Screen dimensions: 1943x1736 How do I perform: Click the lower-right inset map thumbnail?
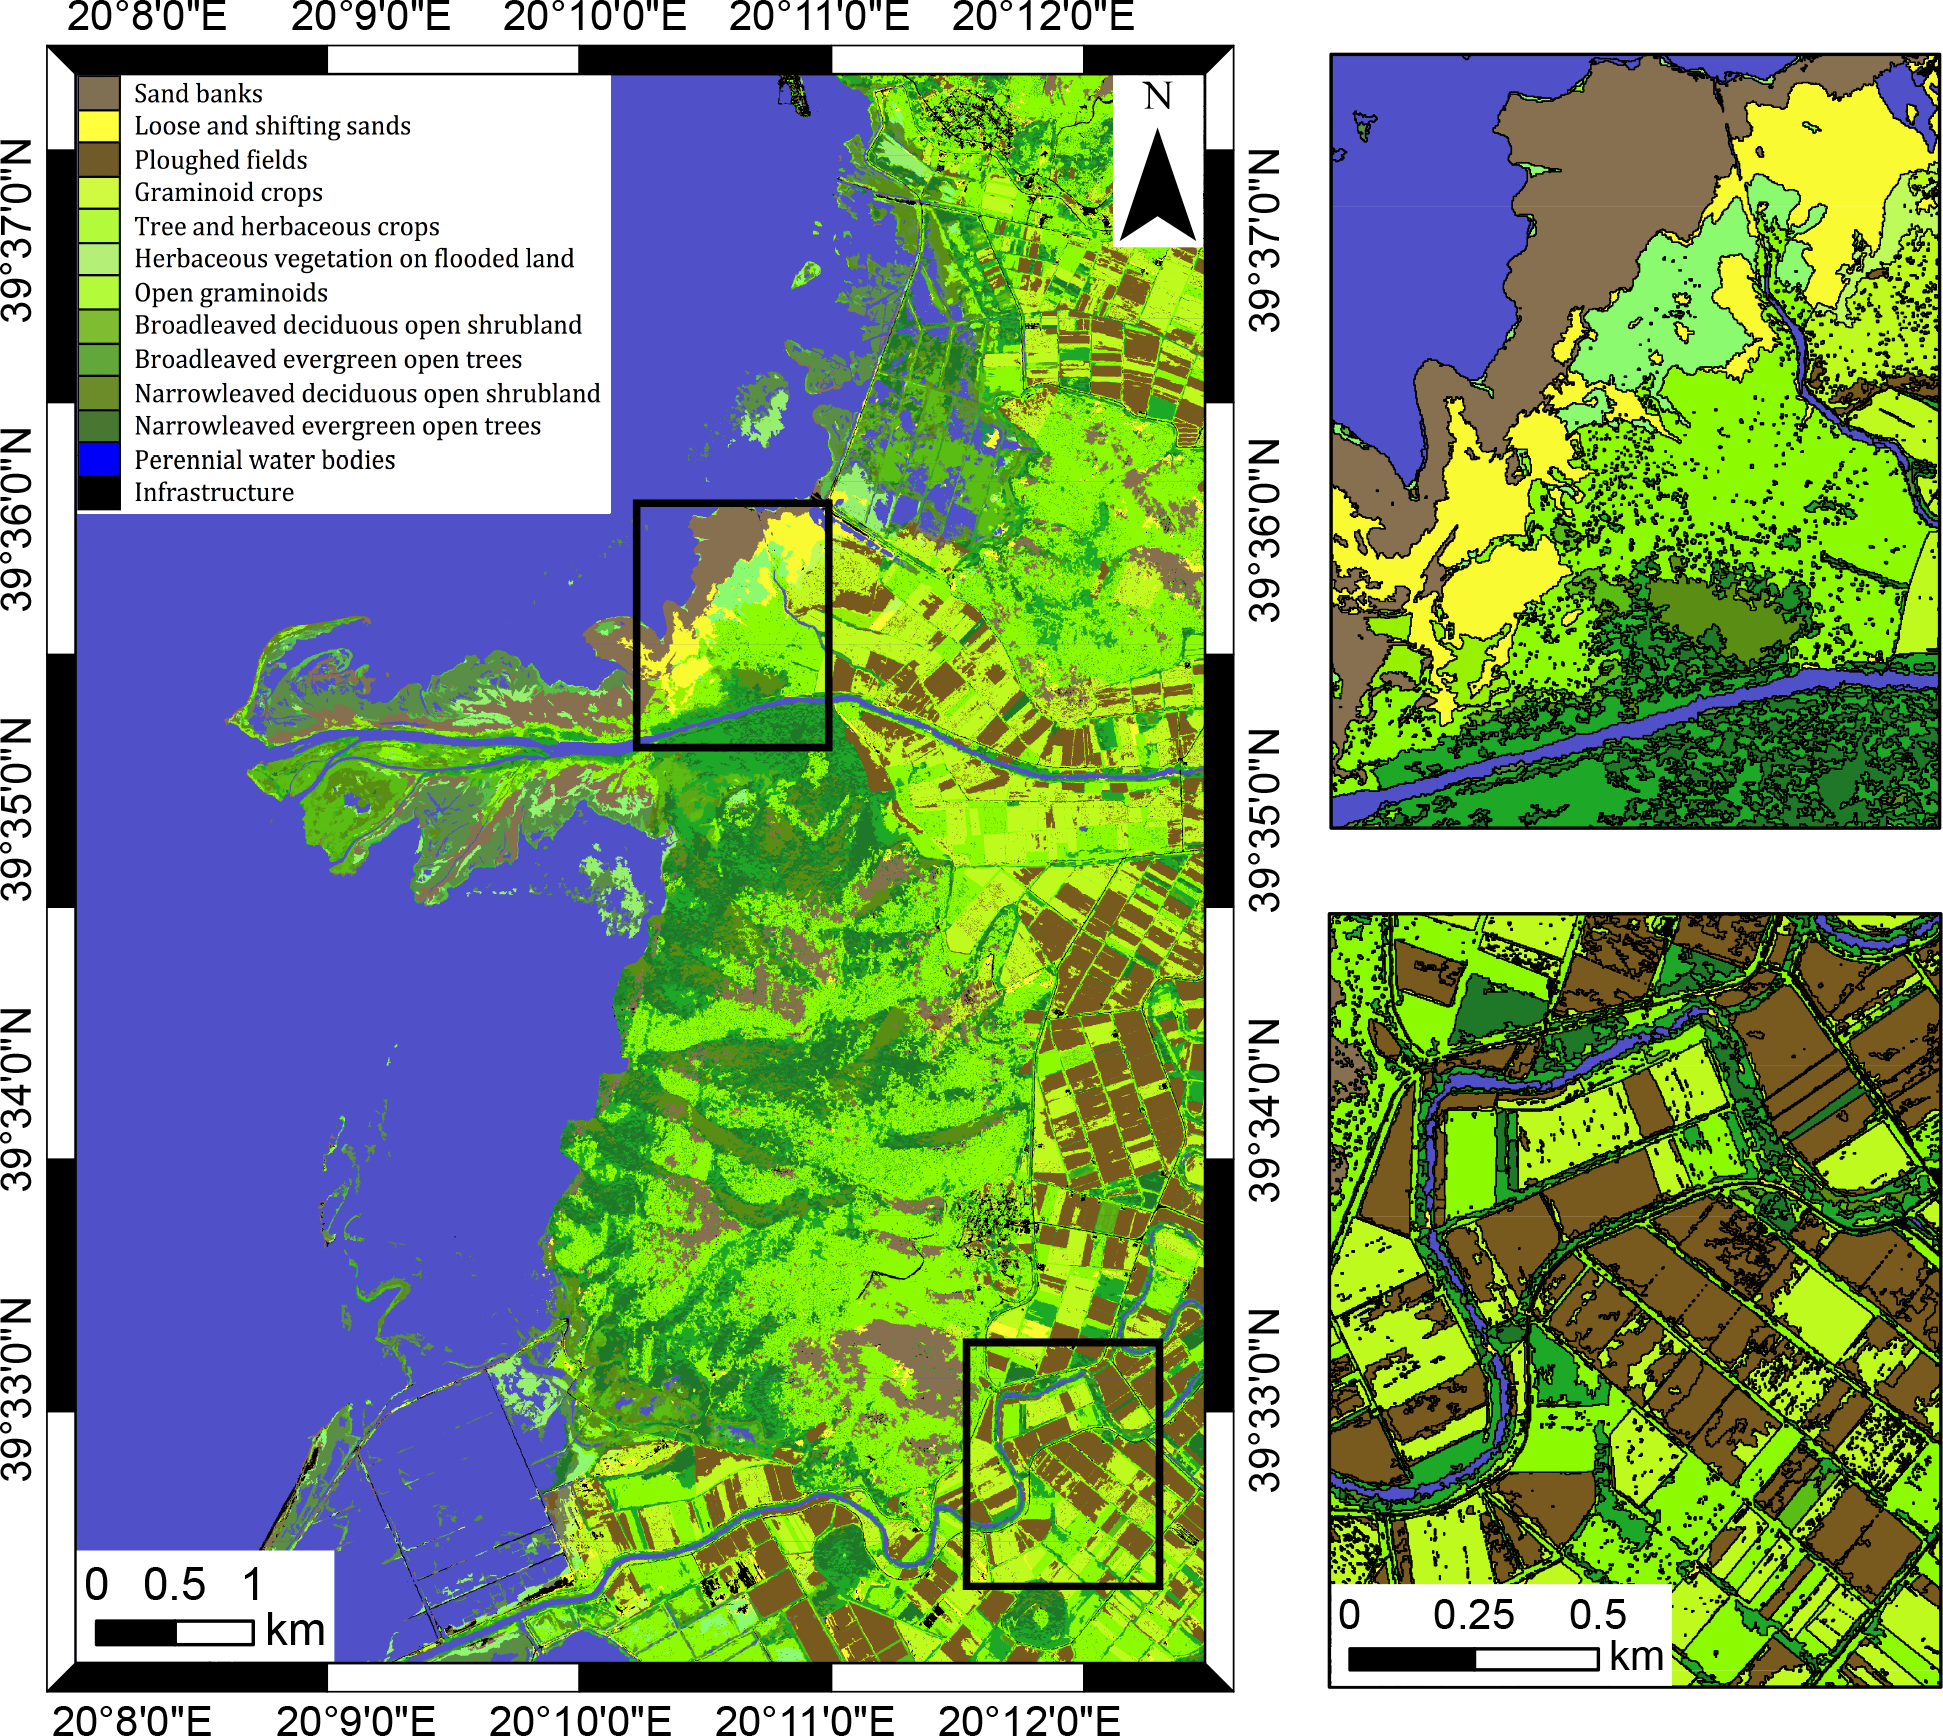(x=1635, y=1300)
